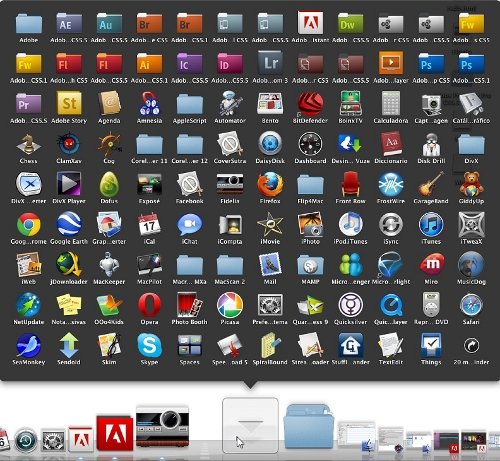
Task: Launch iMovie star icon
Action: (x=270, y=224)
